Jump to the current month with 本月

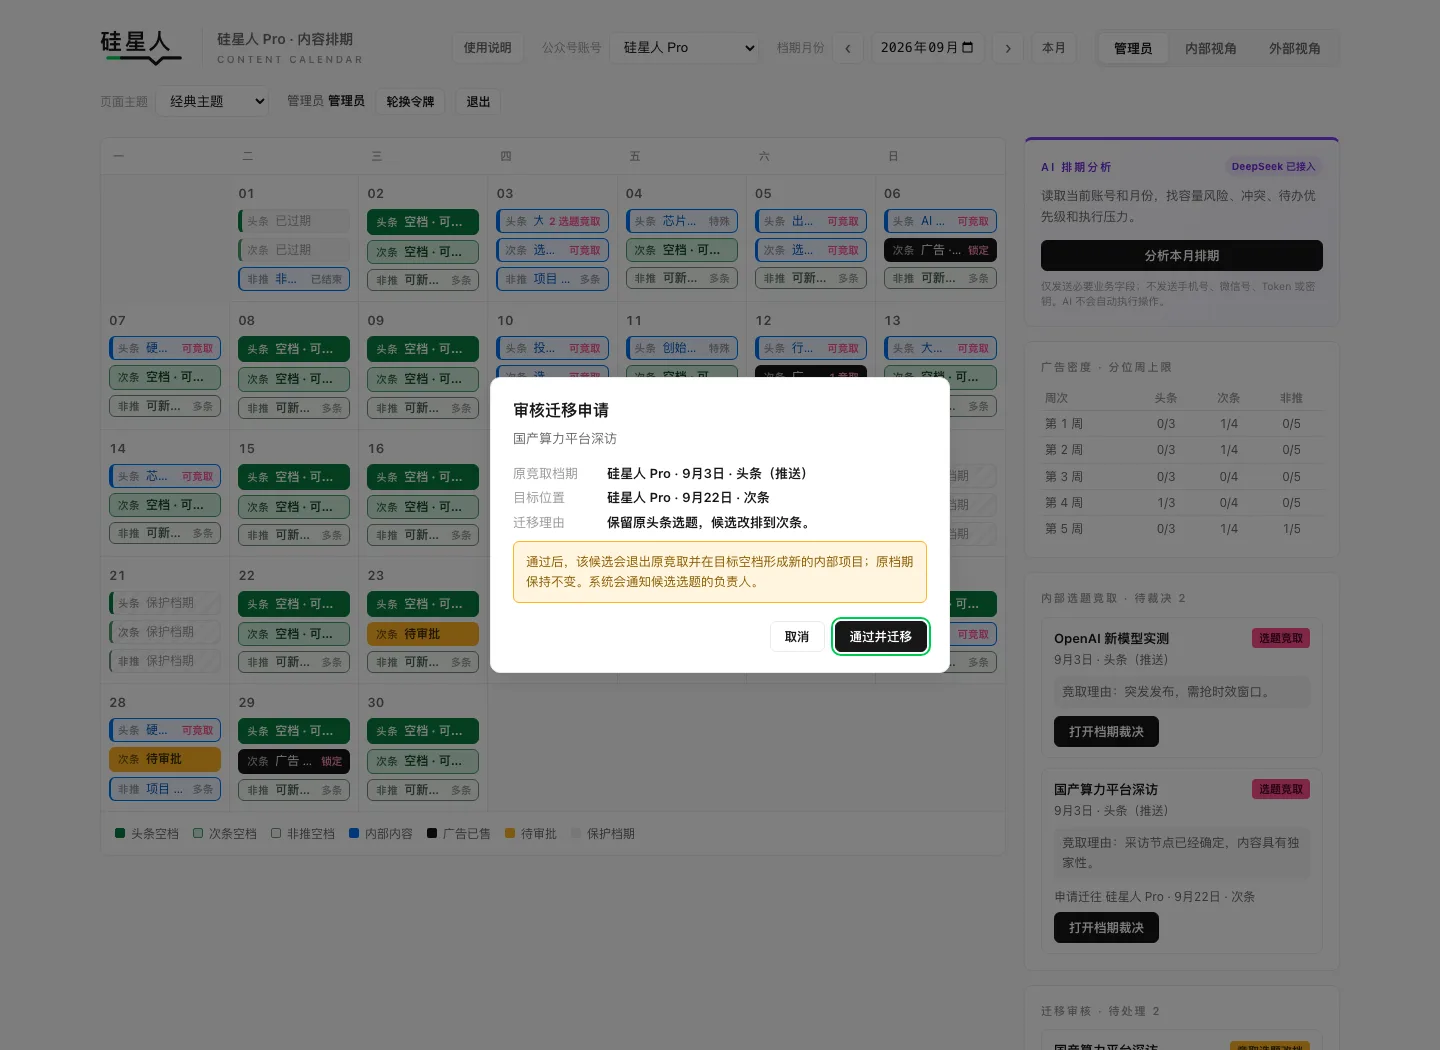click(1054, 48)
